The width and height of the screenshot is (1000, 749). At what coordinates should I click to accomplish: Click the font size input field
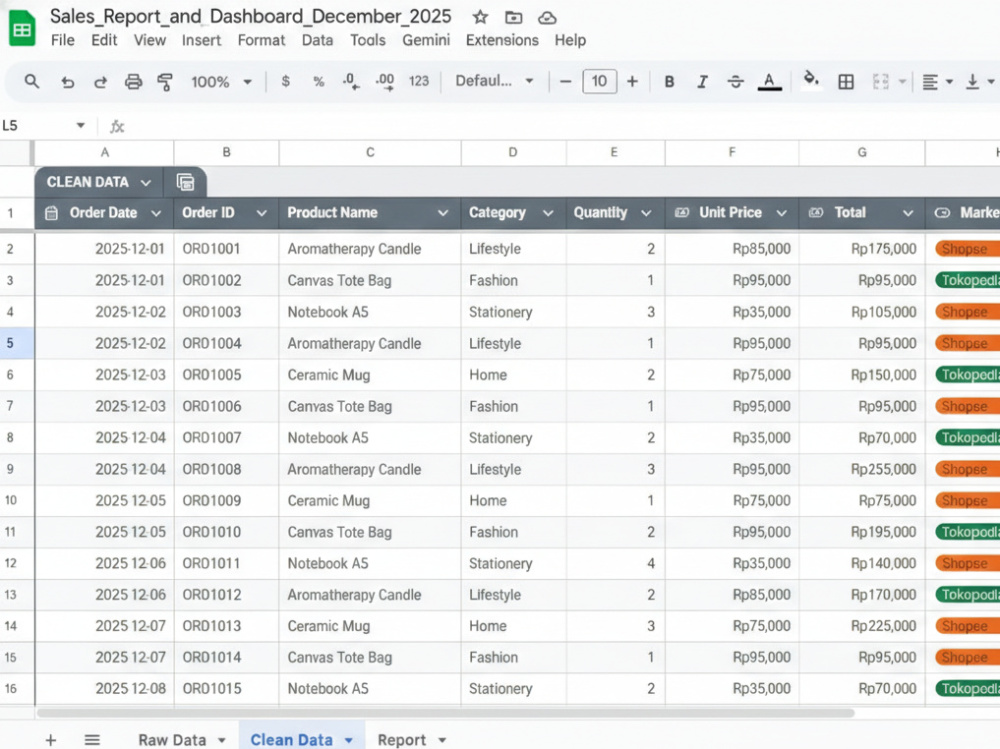point(599,82)
